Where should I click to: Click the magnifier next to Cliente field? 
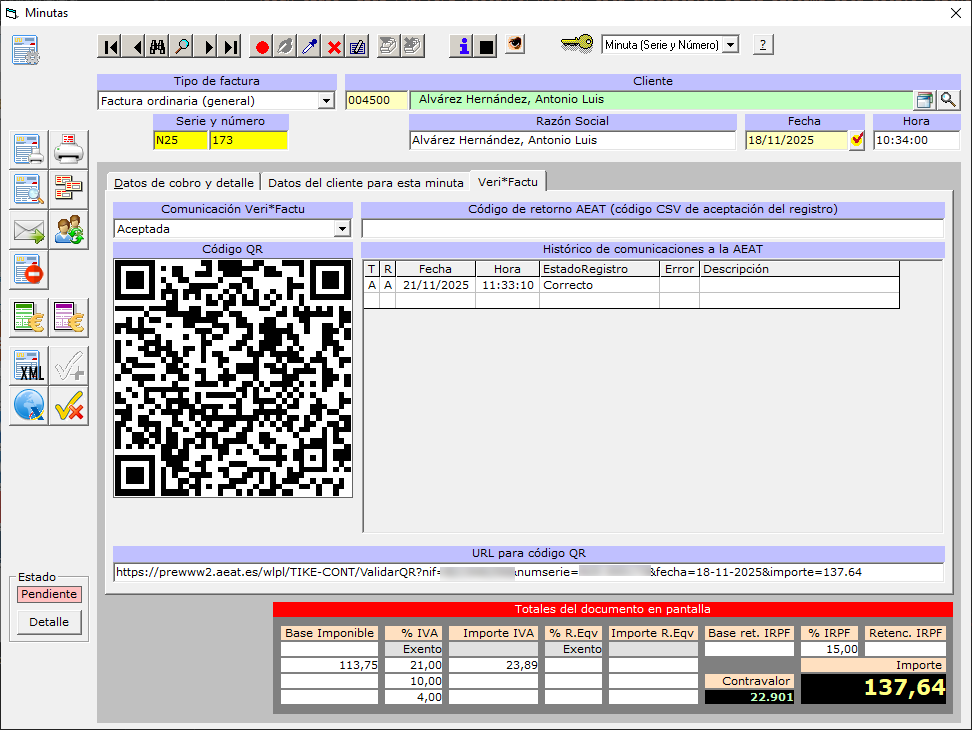[947, 100]
